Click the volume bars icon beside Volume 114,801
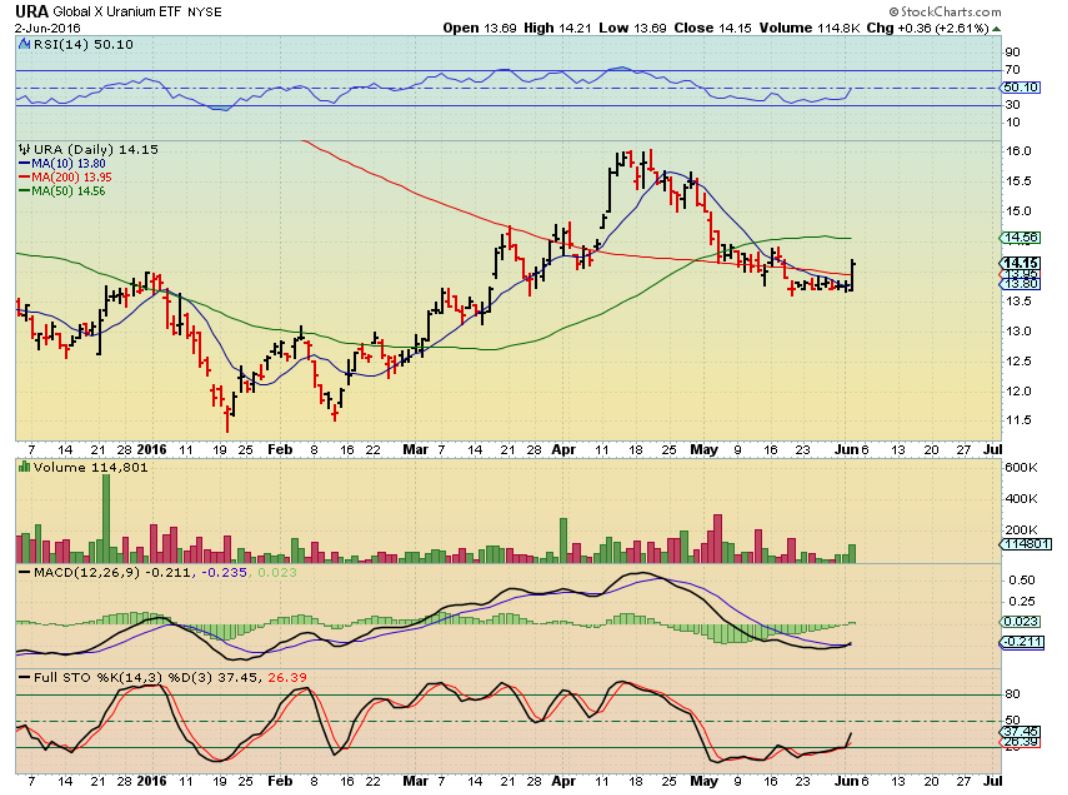Screen dimensions: 1068x795 click(x=25, y=467)
